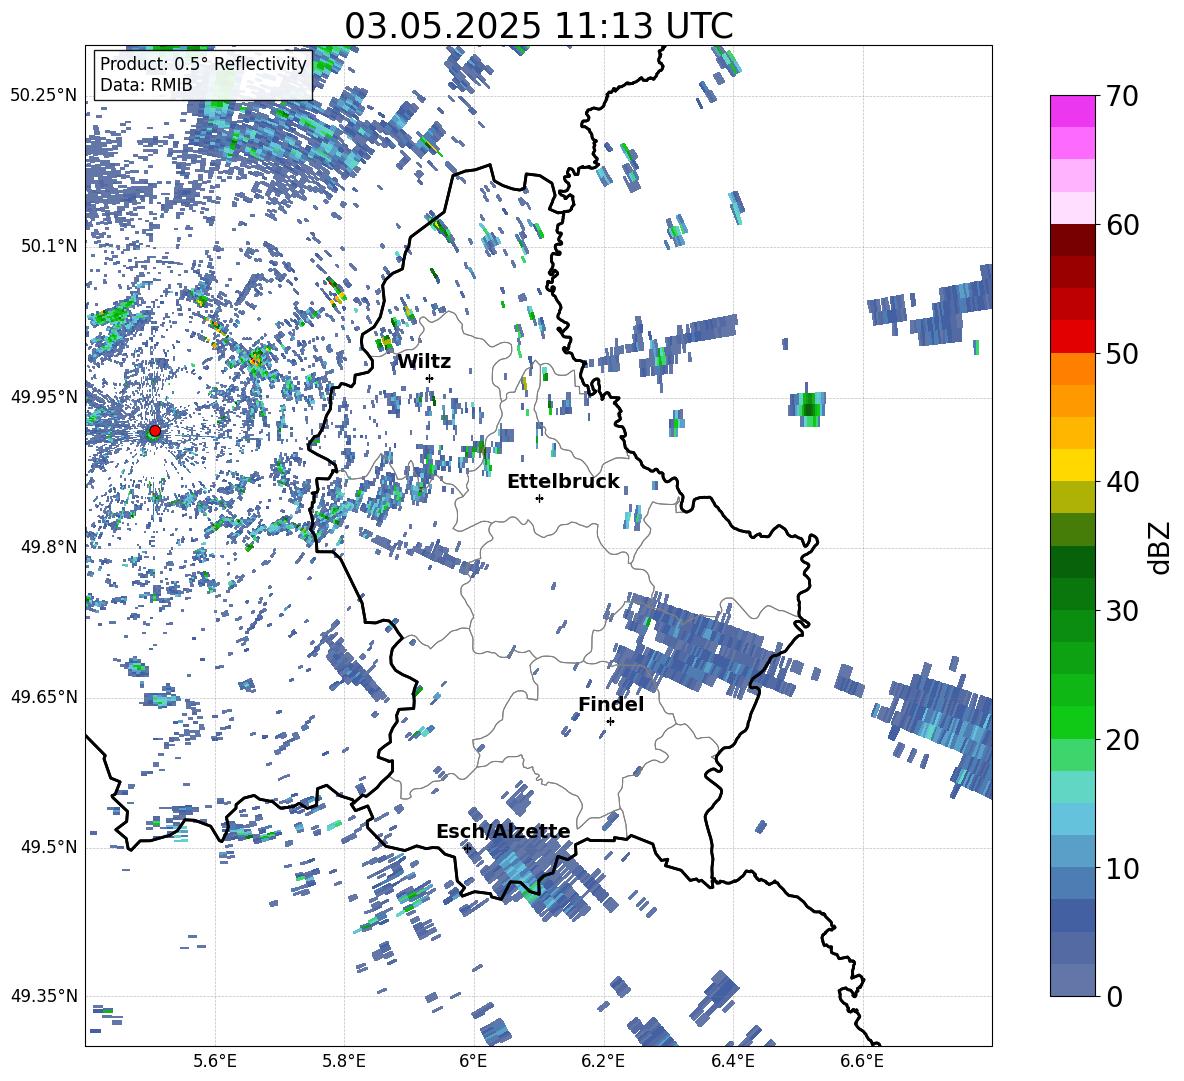Click the dBZ colorbar axis label
The height and width of the screenshot is (1081, 1184).
pyautogui.click(x=1161, y=547)
